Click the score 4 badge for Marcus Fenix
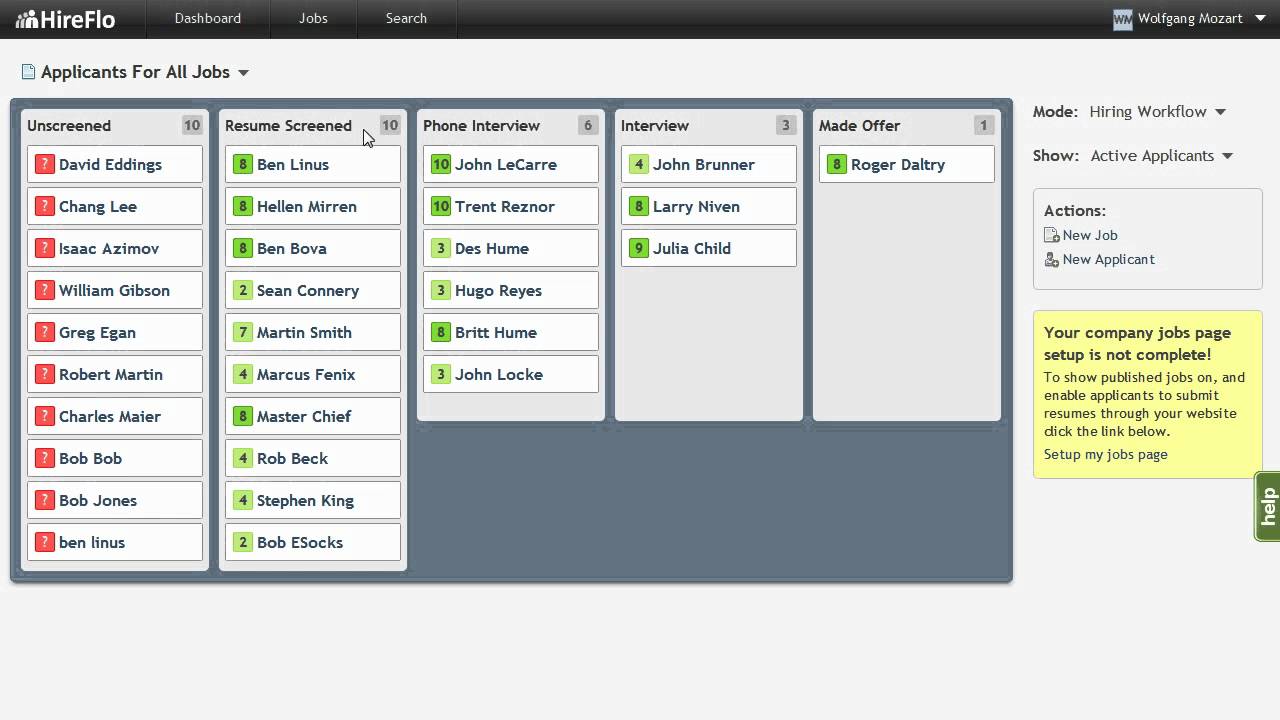Screen dimensions: 1280x720 (x=242, y=374)
